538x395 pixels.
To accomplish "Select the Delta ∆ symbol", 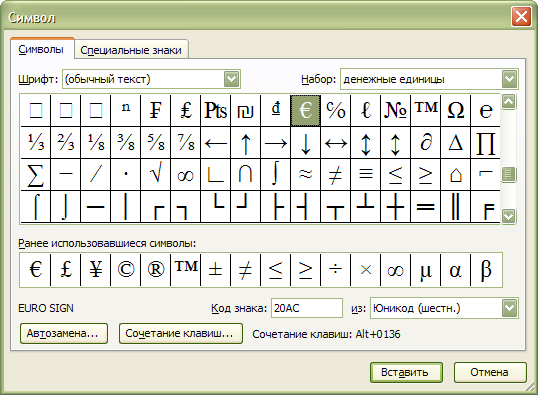I will coord(456,142).
